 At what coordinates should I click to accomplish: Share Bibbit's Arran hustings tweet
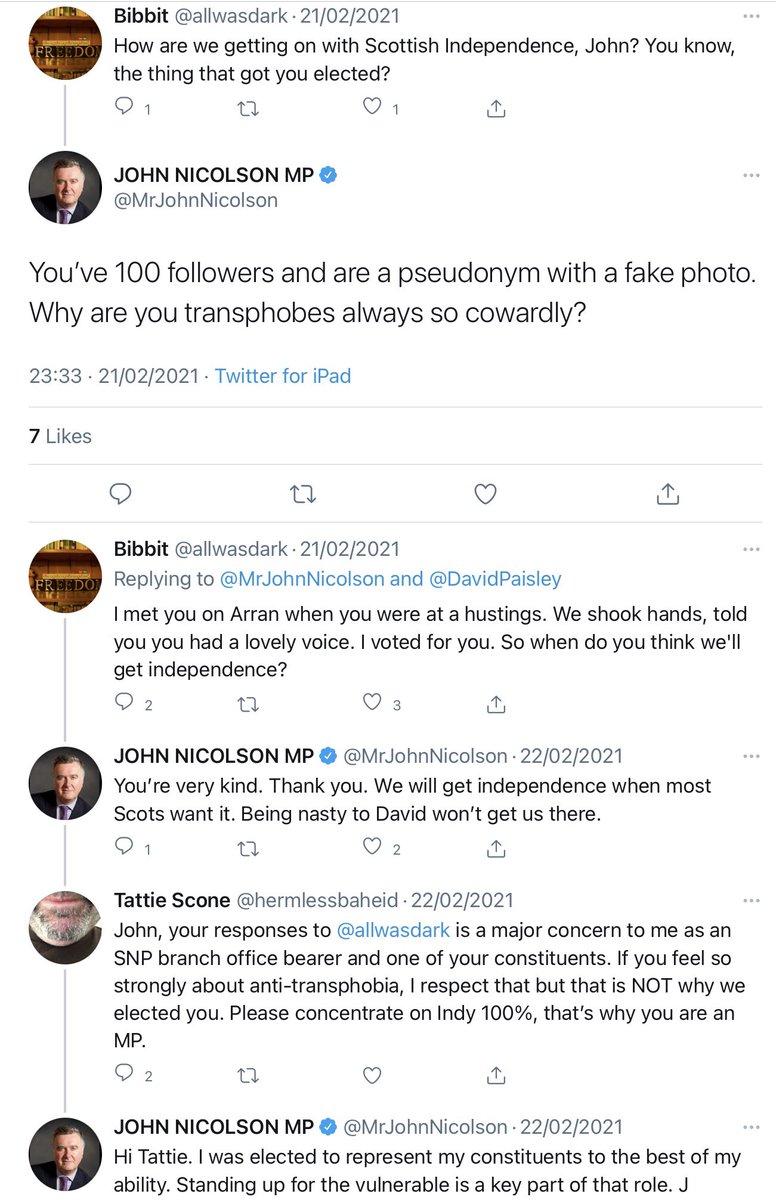coord(495,704)
